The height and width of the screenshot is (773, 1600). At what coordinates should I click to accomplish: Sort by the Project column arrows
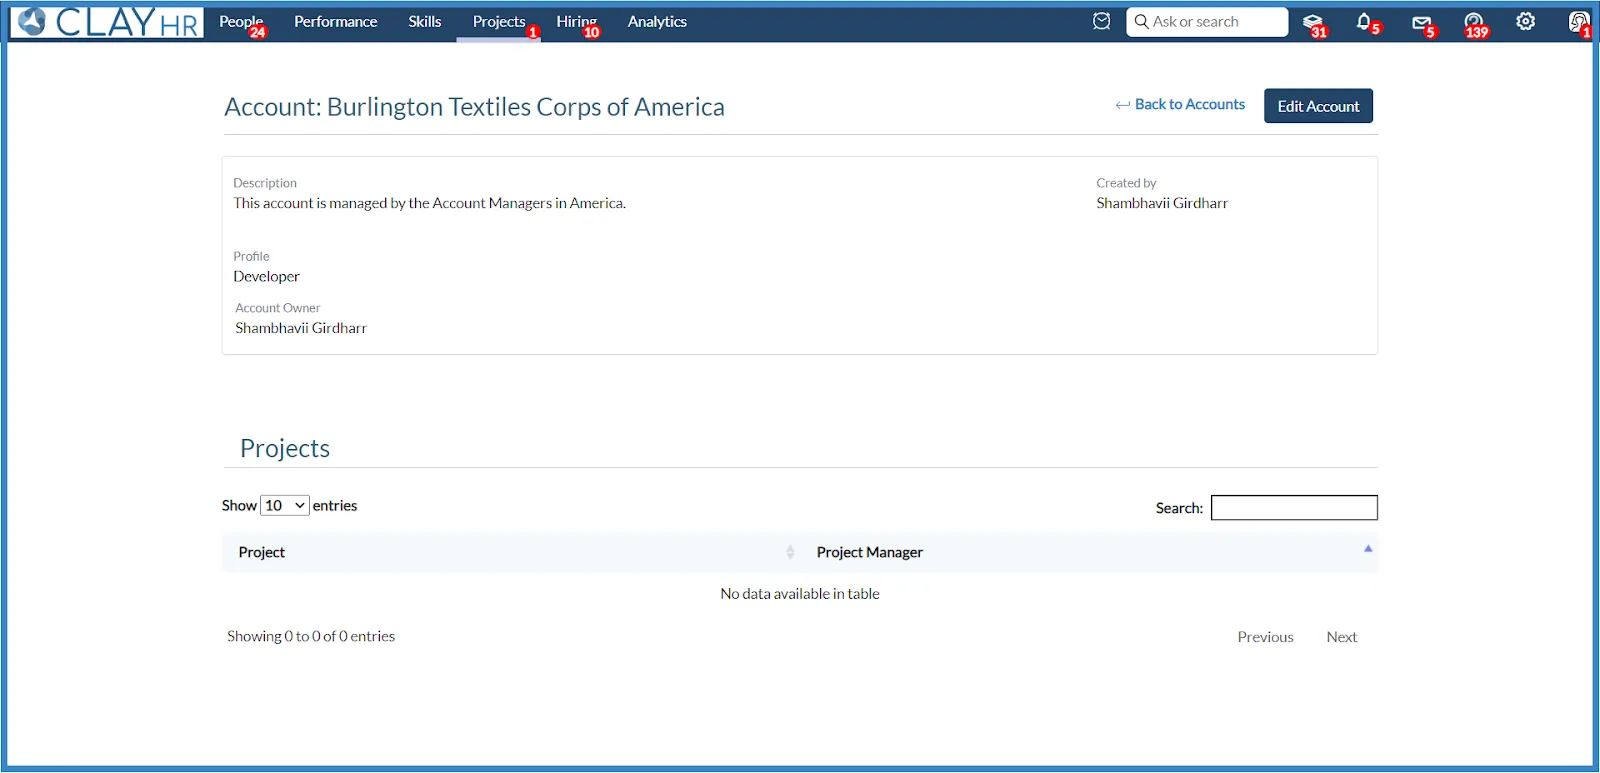[790, 552]
